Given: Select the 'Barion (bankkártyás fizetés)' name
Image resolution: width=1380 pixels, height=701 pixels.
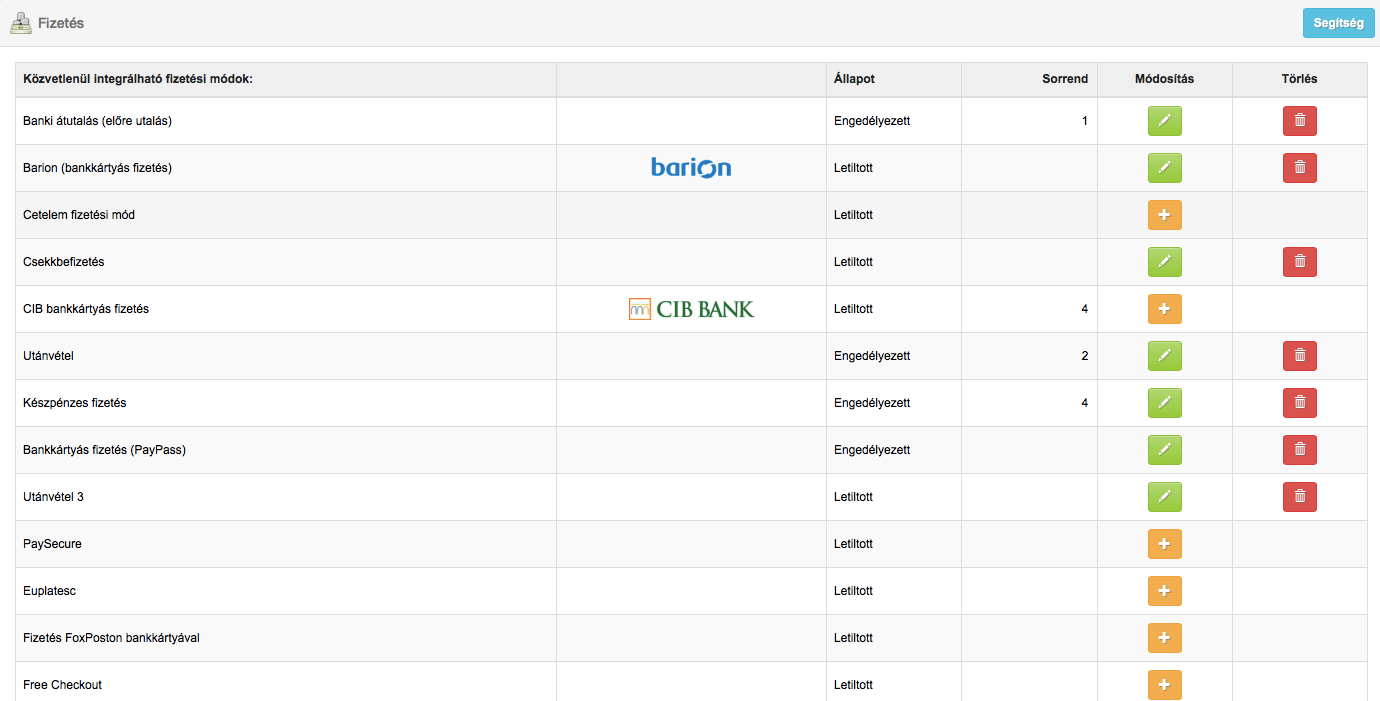Looking at the screenshot, I should (97, 168).
